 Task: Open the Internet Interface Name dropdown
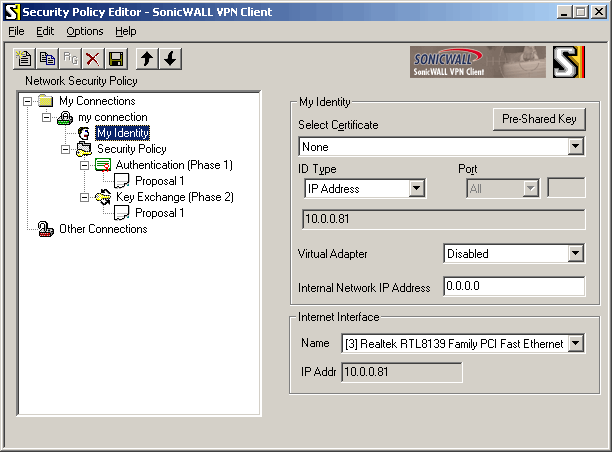(x=576, y=344)
